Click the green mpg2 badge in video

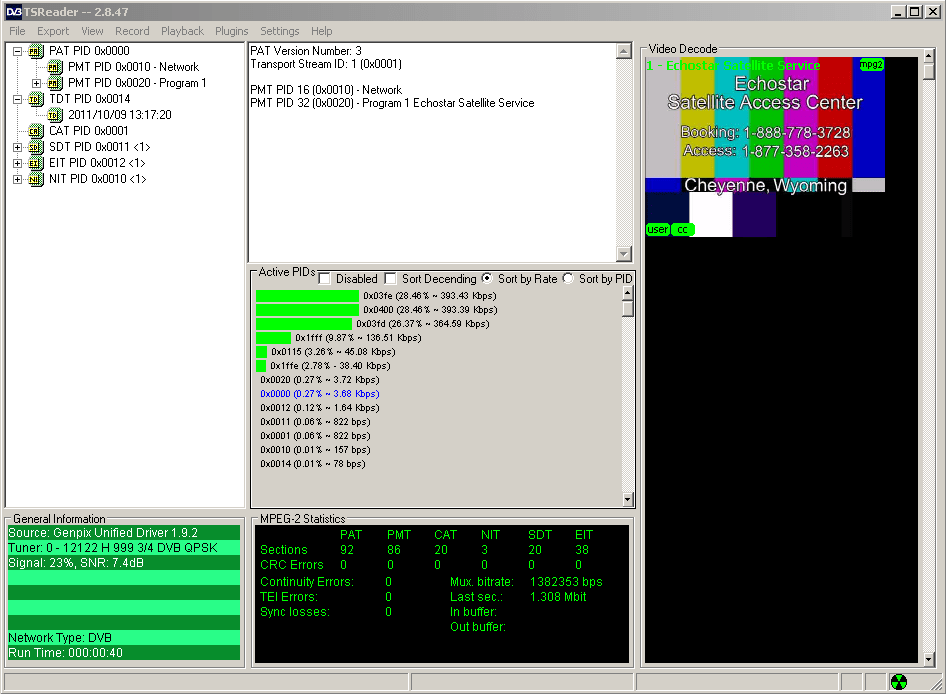871,65
